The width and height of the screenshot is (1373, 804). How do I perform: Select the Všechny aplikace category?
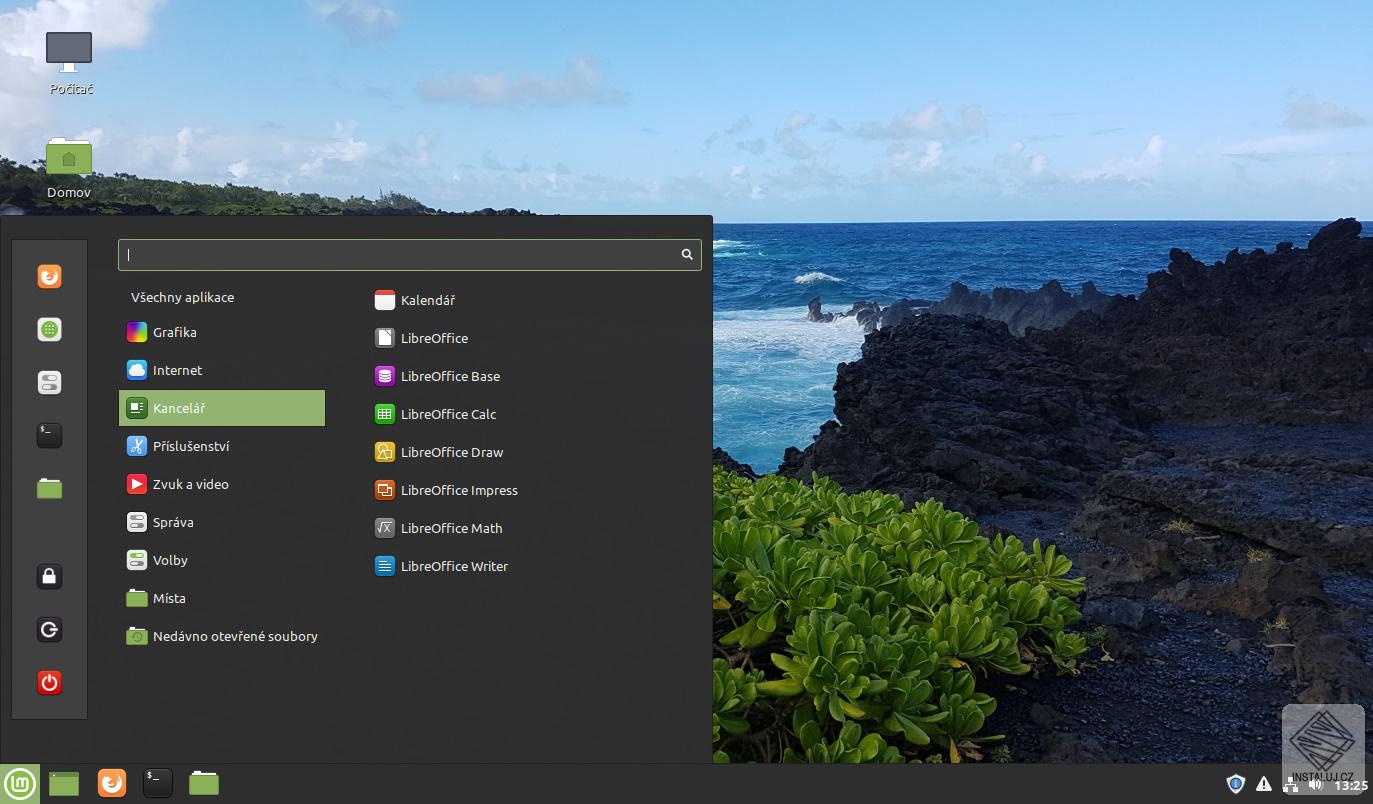183,297
